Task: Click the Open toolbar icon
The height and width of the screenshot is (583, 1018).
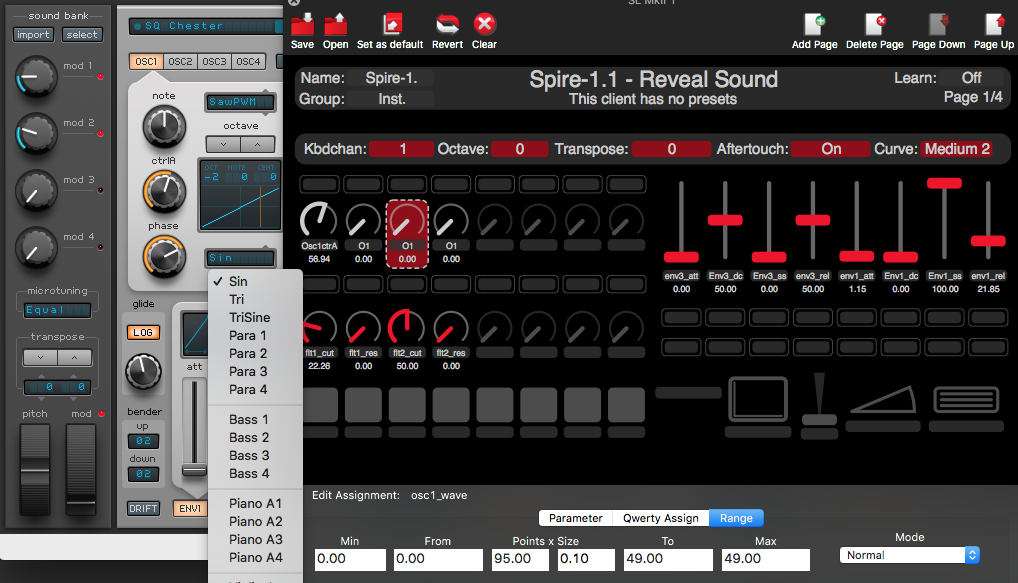Action: tap(336, 24)
